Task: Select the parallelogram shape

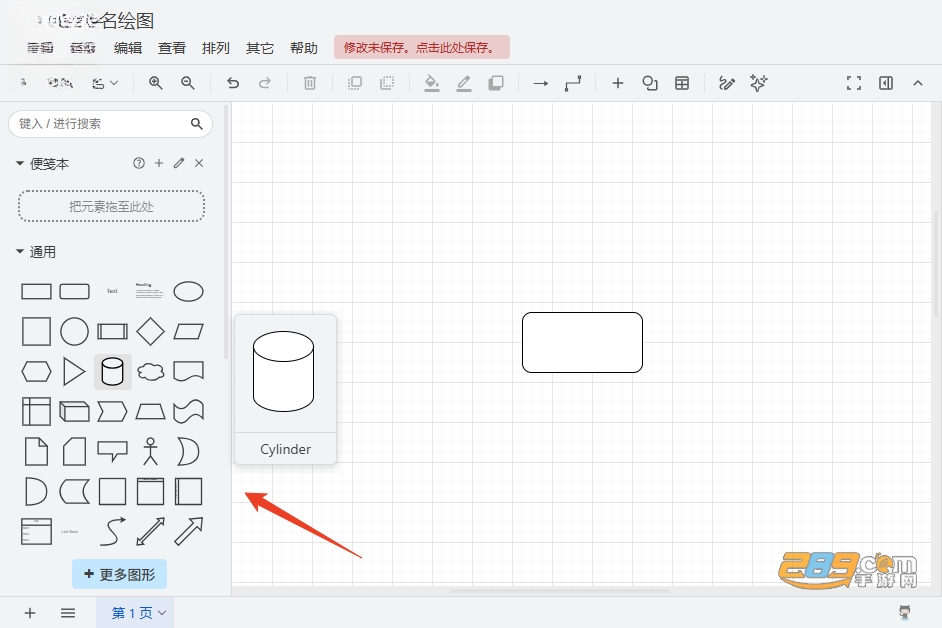Action: (189, 331)
